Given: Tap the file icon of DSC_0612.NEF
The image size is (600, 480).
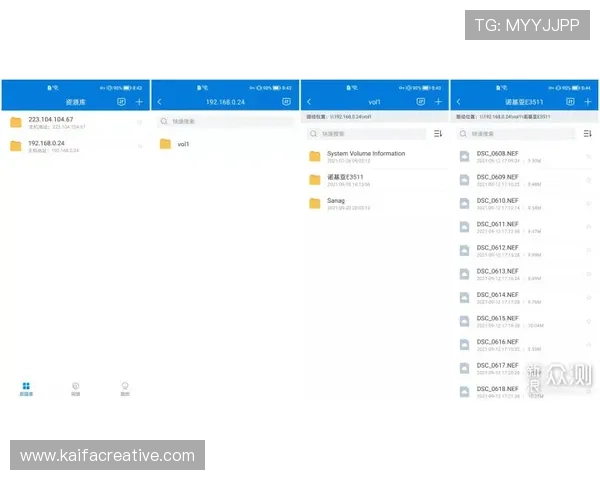Looking at the screenshot, I should click(x=465, y=251).
